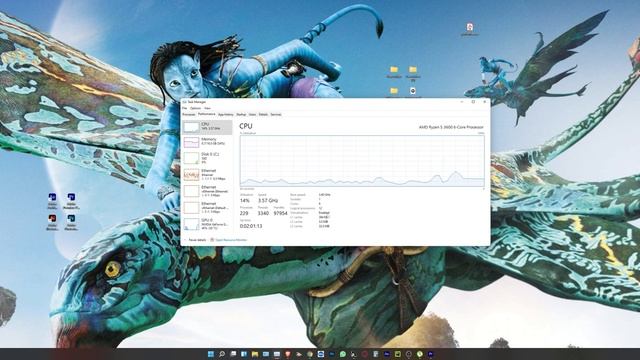Click the CPU utilization graph

(362, 161)
